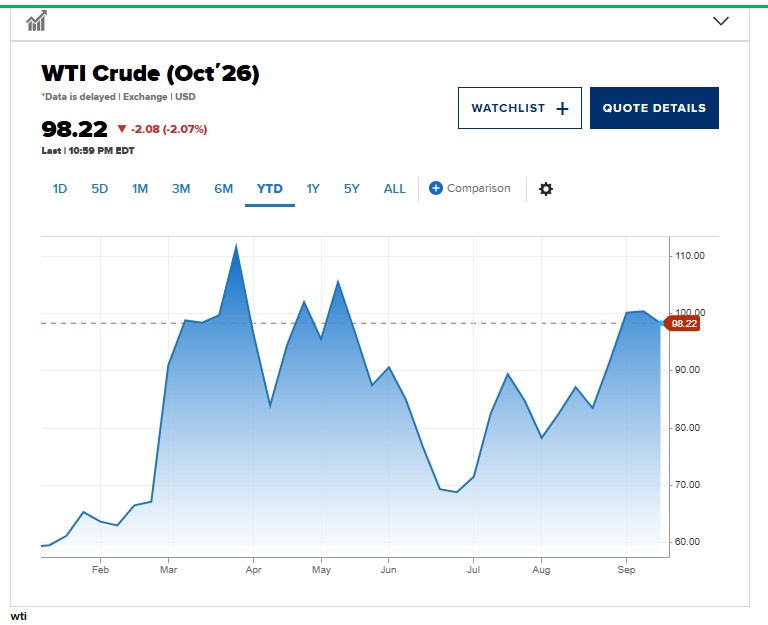The width and height of the screenshot is (768, 625).
Task: Click the red 98.22 price marker label
Action: point(683,323)
